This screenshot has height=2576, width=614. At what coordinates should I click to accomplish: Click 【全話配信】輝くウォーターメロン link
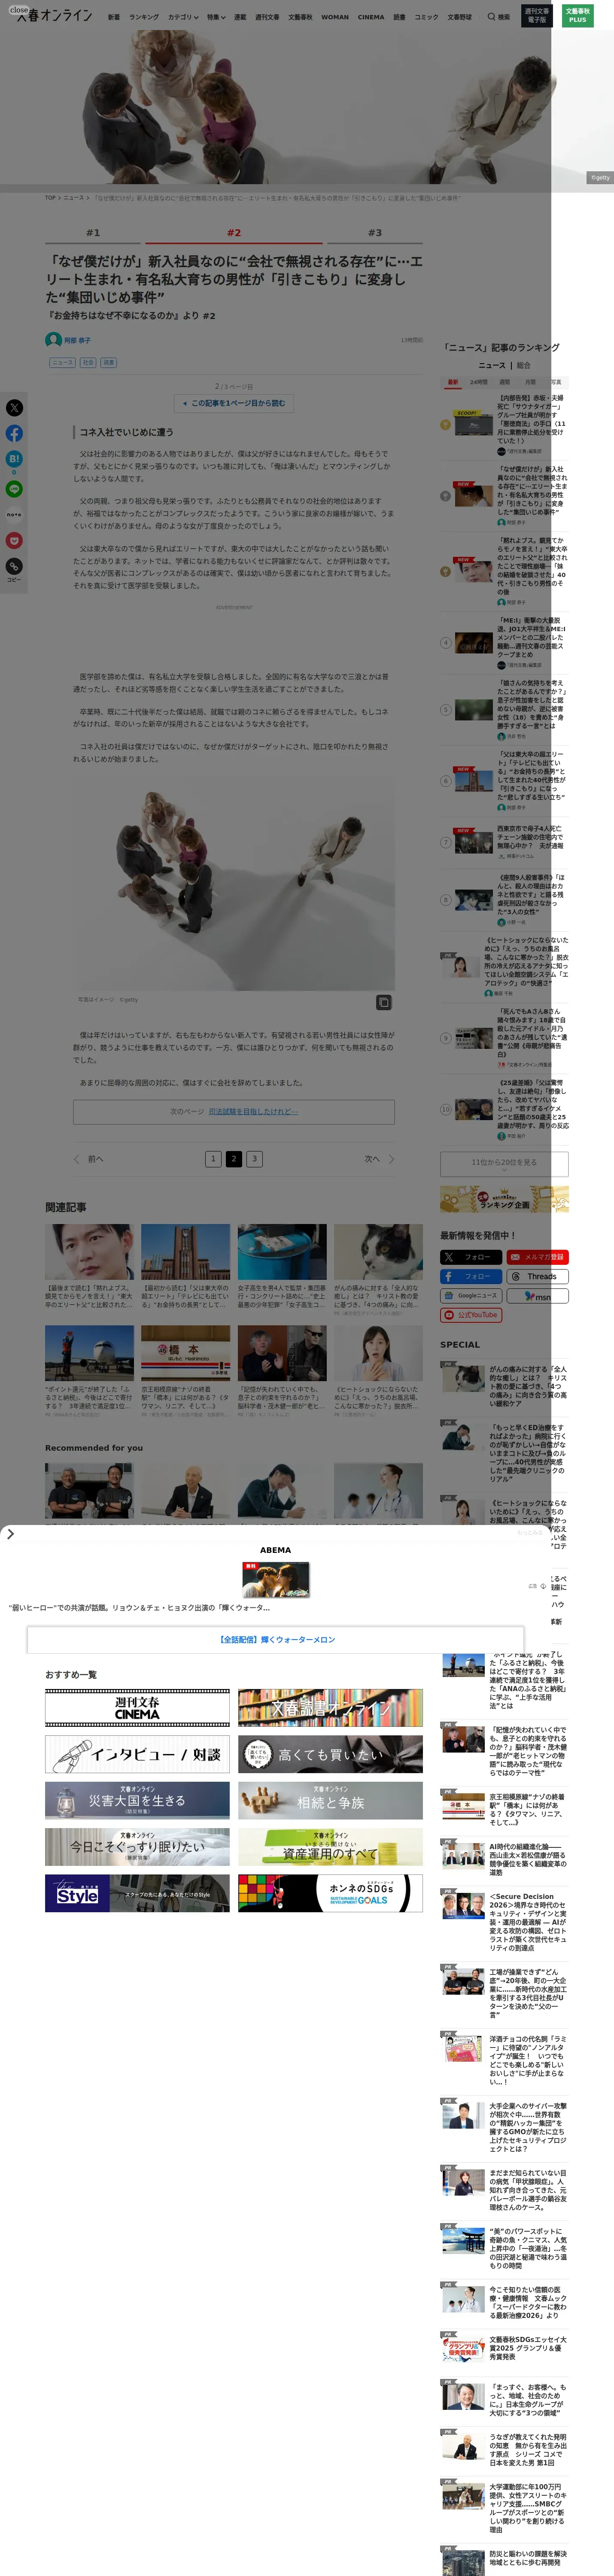(277, 1640)
